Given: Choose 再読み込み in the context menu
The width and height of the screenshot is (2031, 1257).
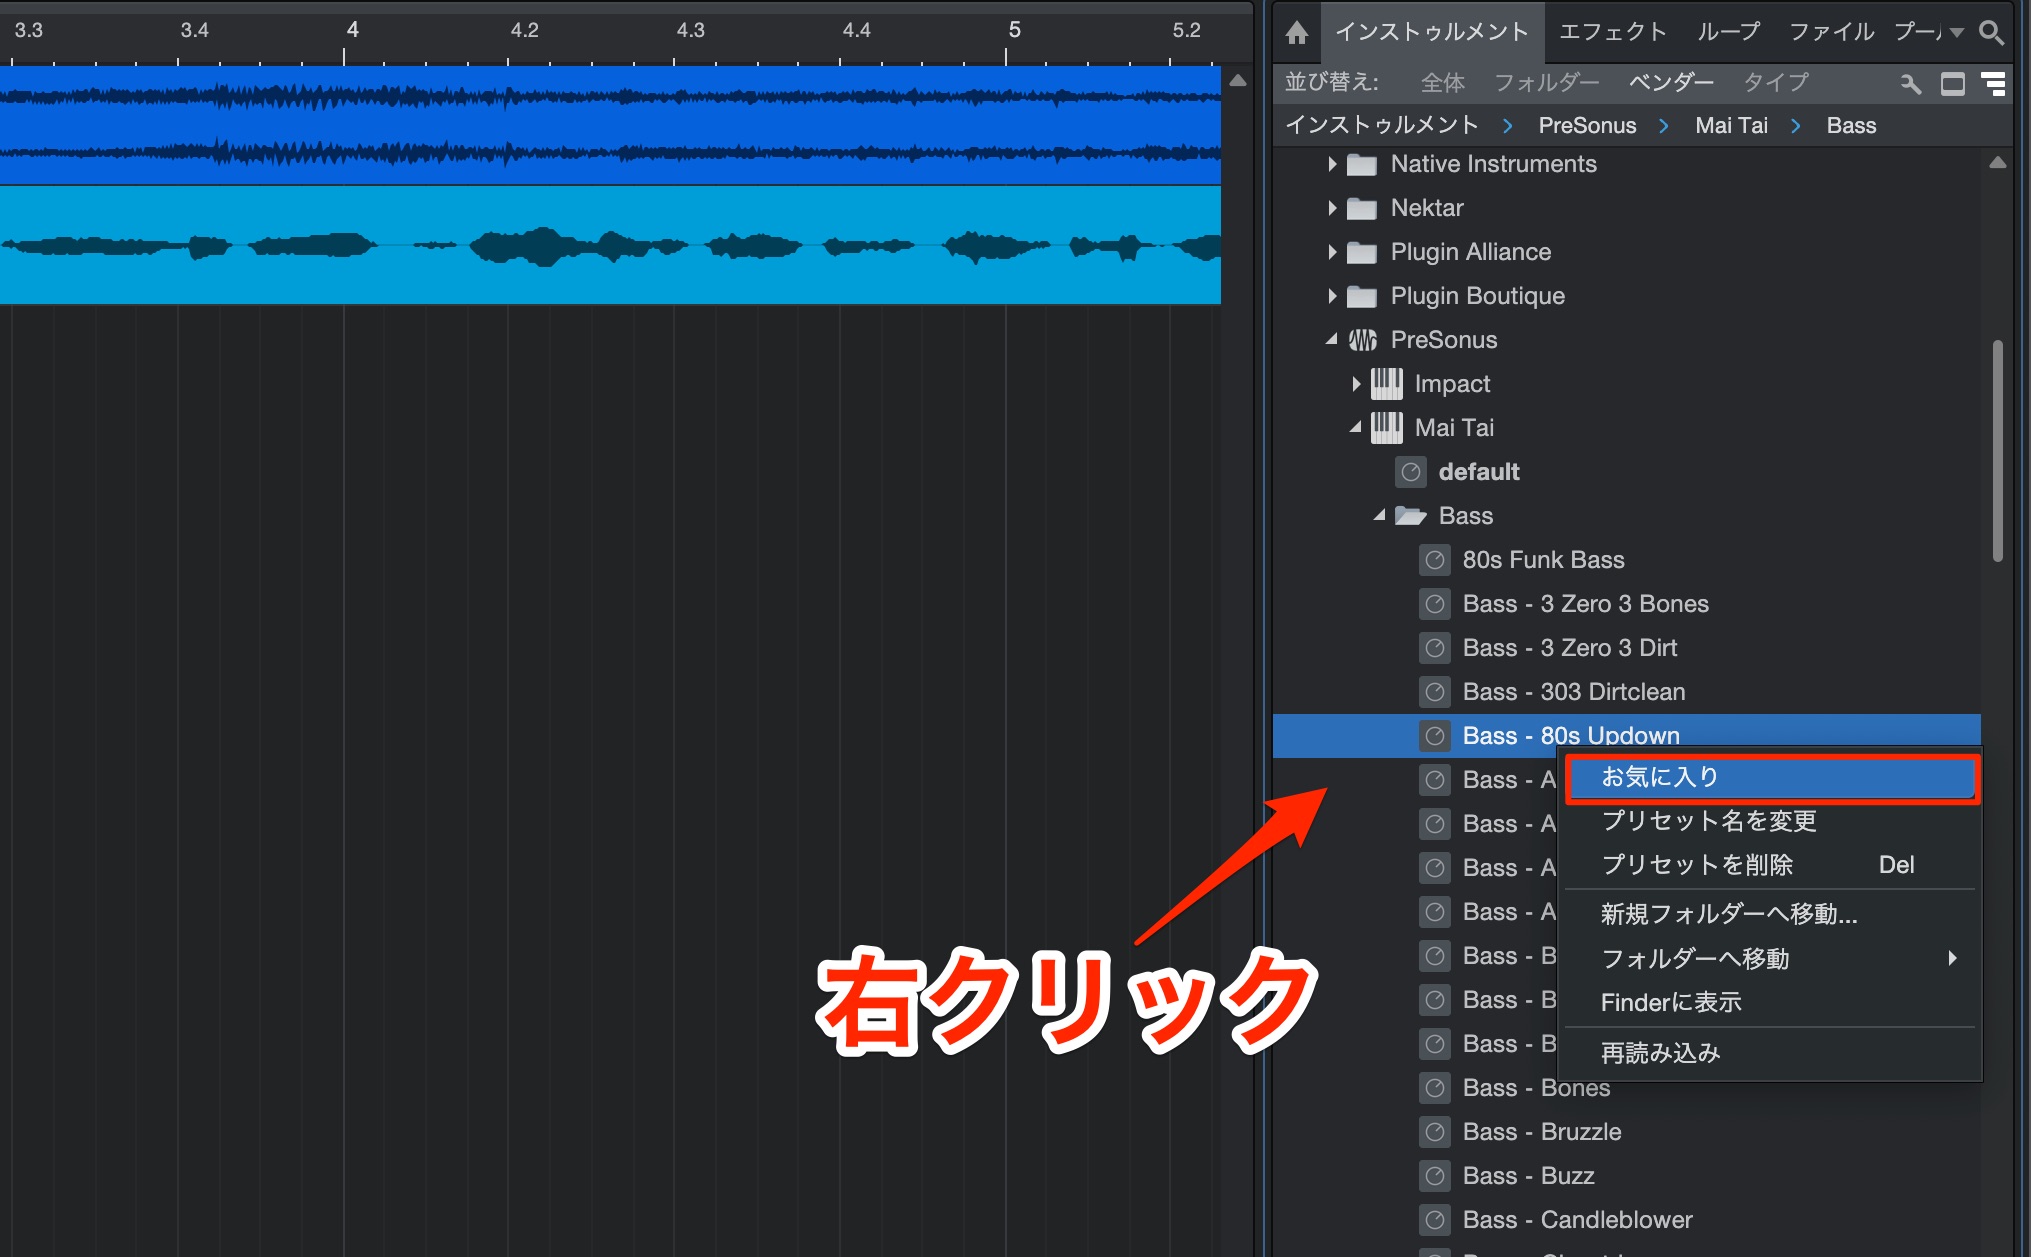Looking at the screenshot, I should (x=1769, y=1053).
